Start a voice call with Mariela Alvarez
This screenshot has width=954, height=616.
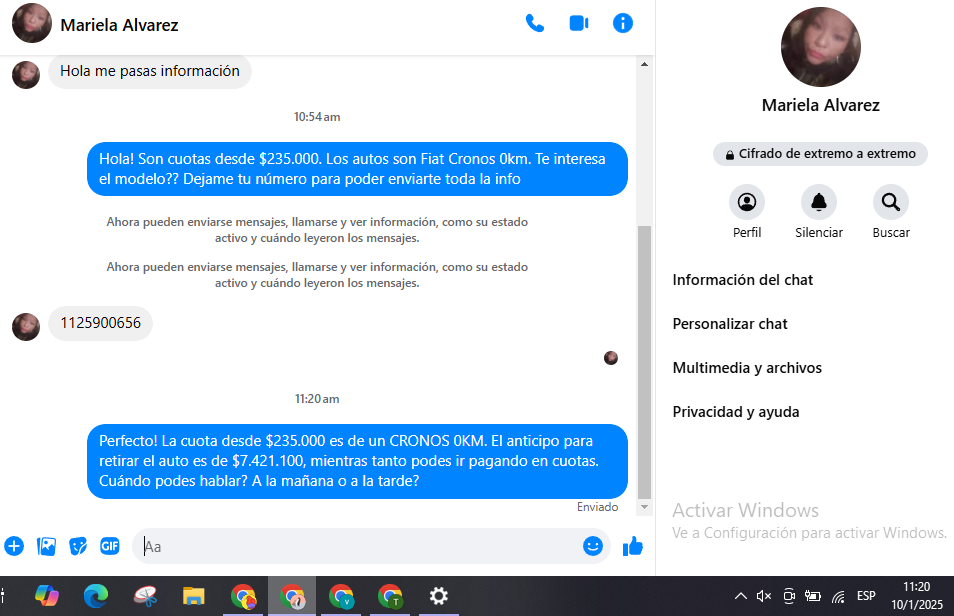tap(535, 24)
